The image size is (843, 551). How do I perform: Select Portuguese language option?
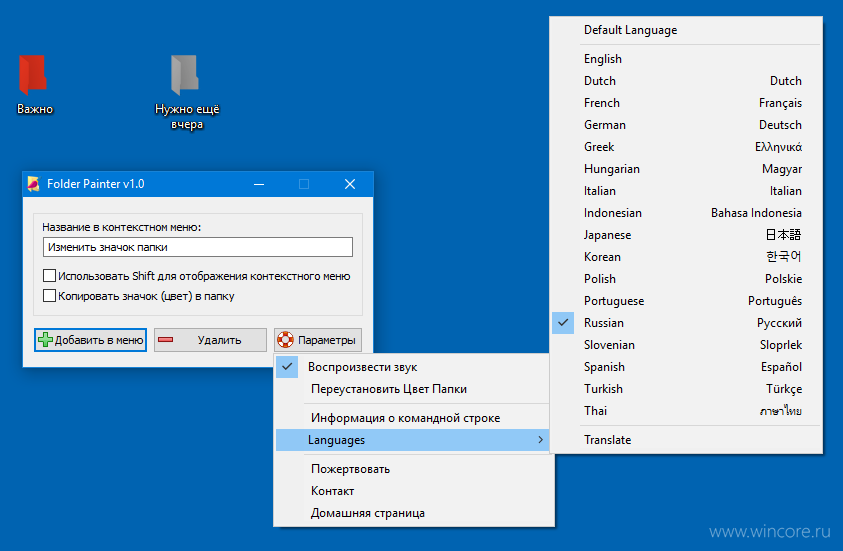coord(686,301)
